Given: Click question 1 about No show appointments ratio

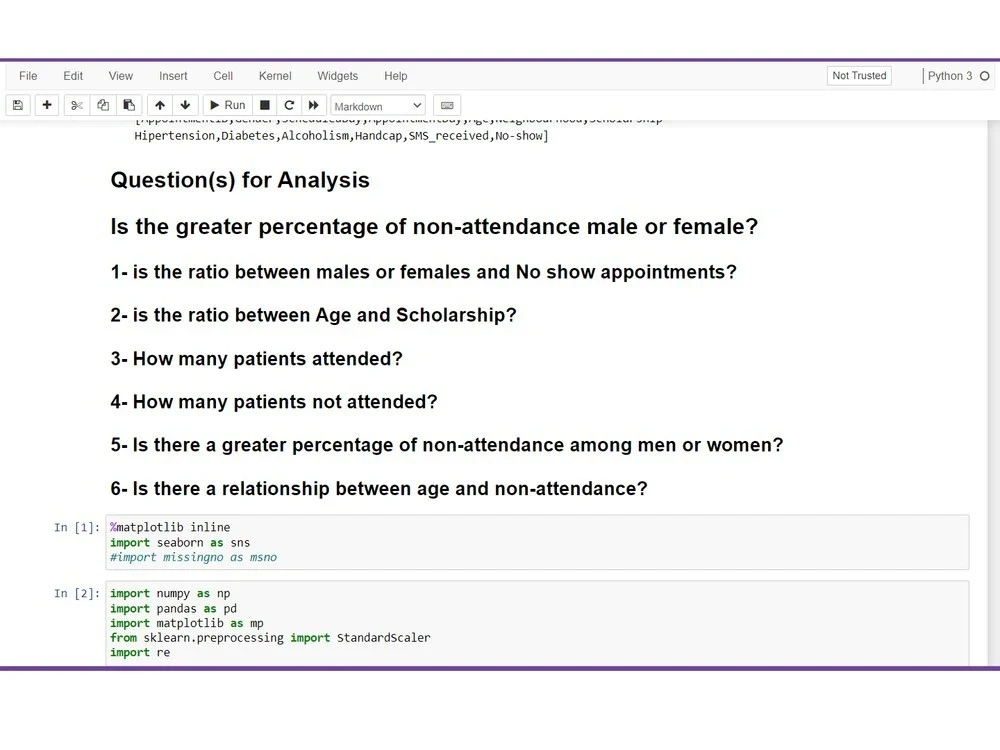Looking at the screenshot, I should 423,272.
